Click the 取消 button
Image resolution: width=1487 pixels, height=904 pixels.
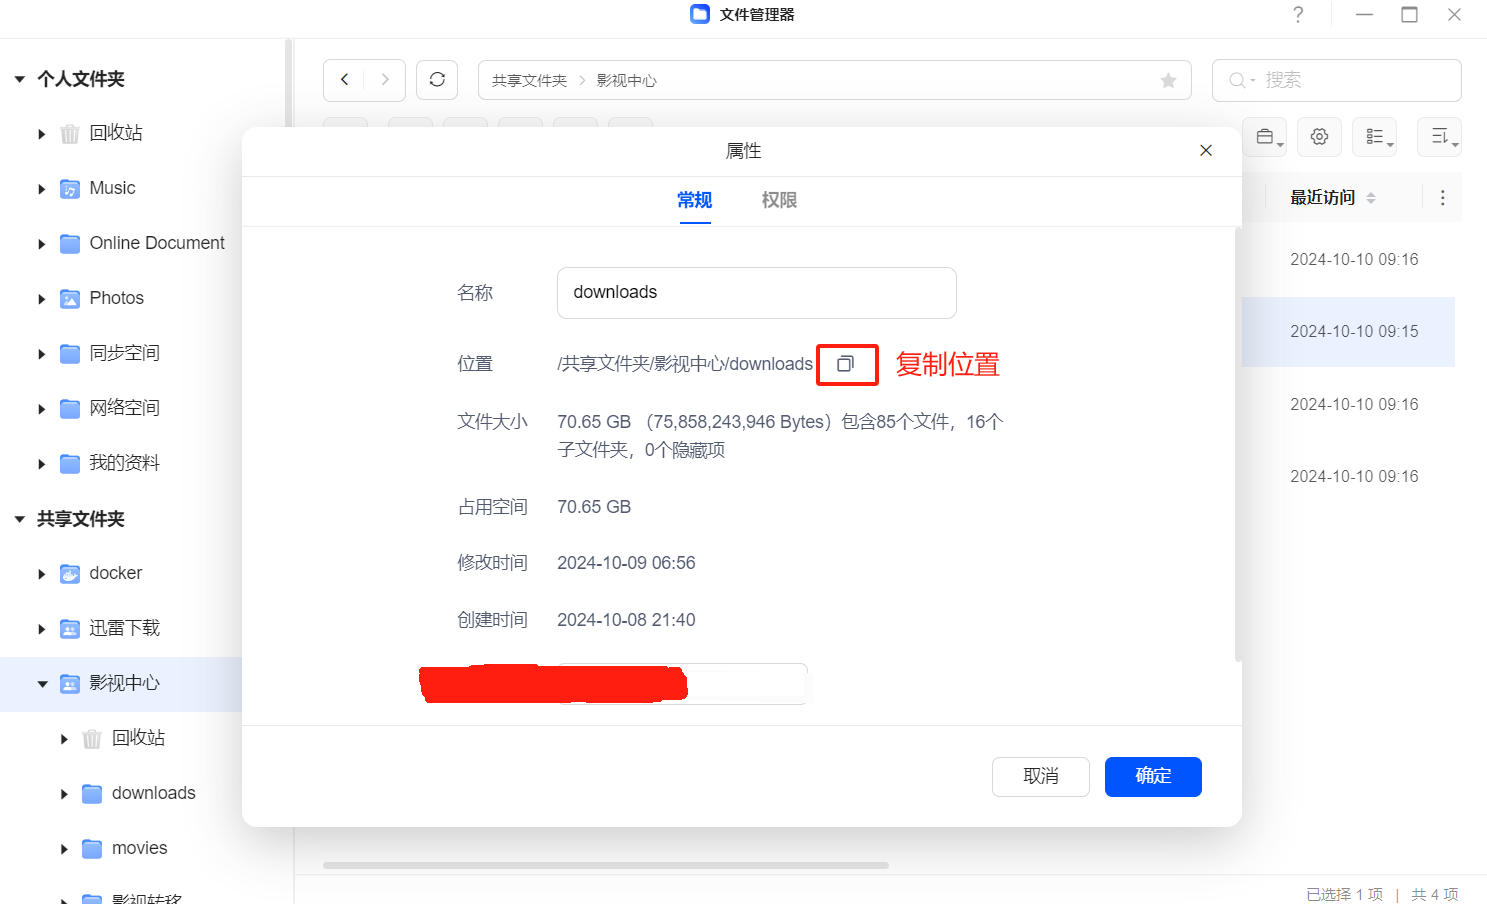click(1040, 776)
